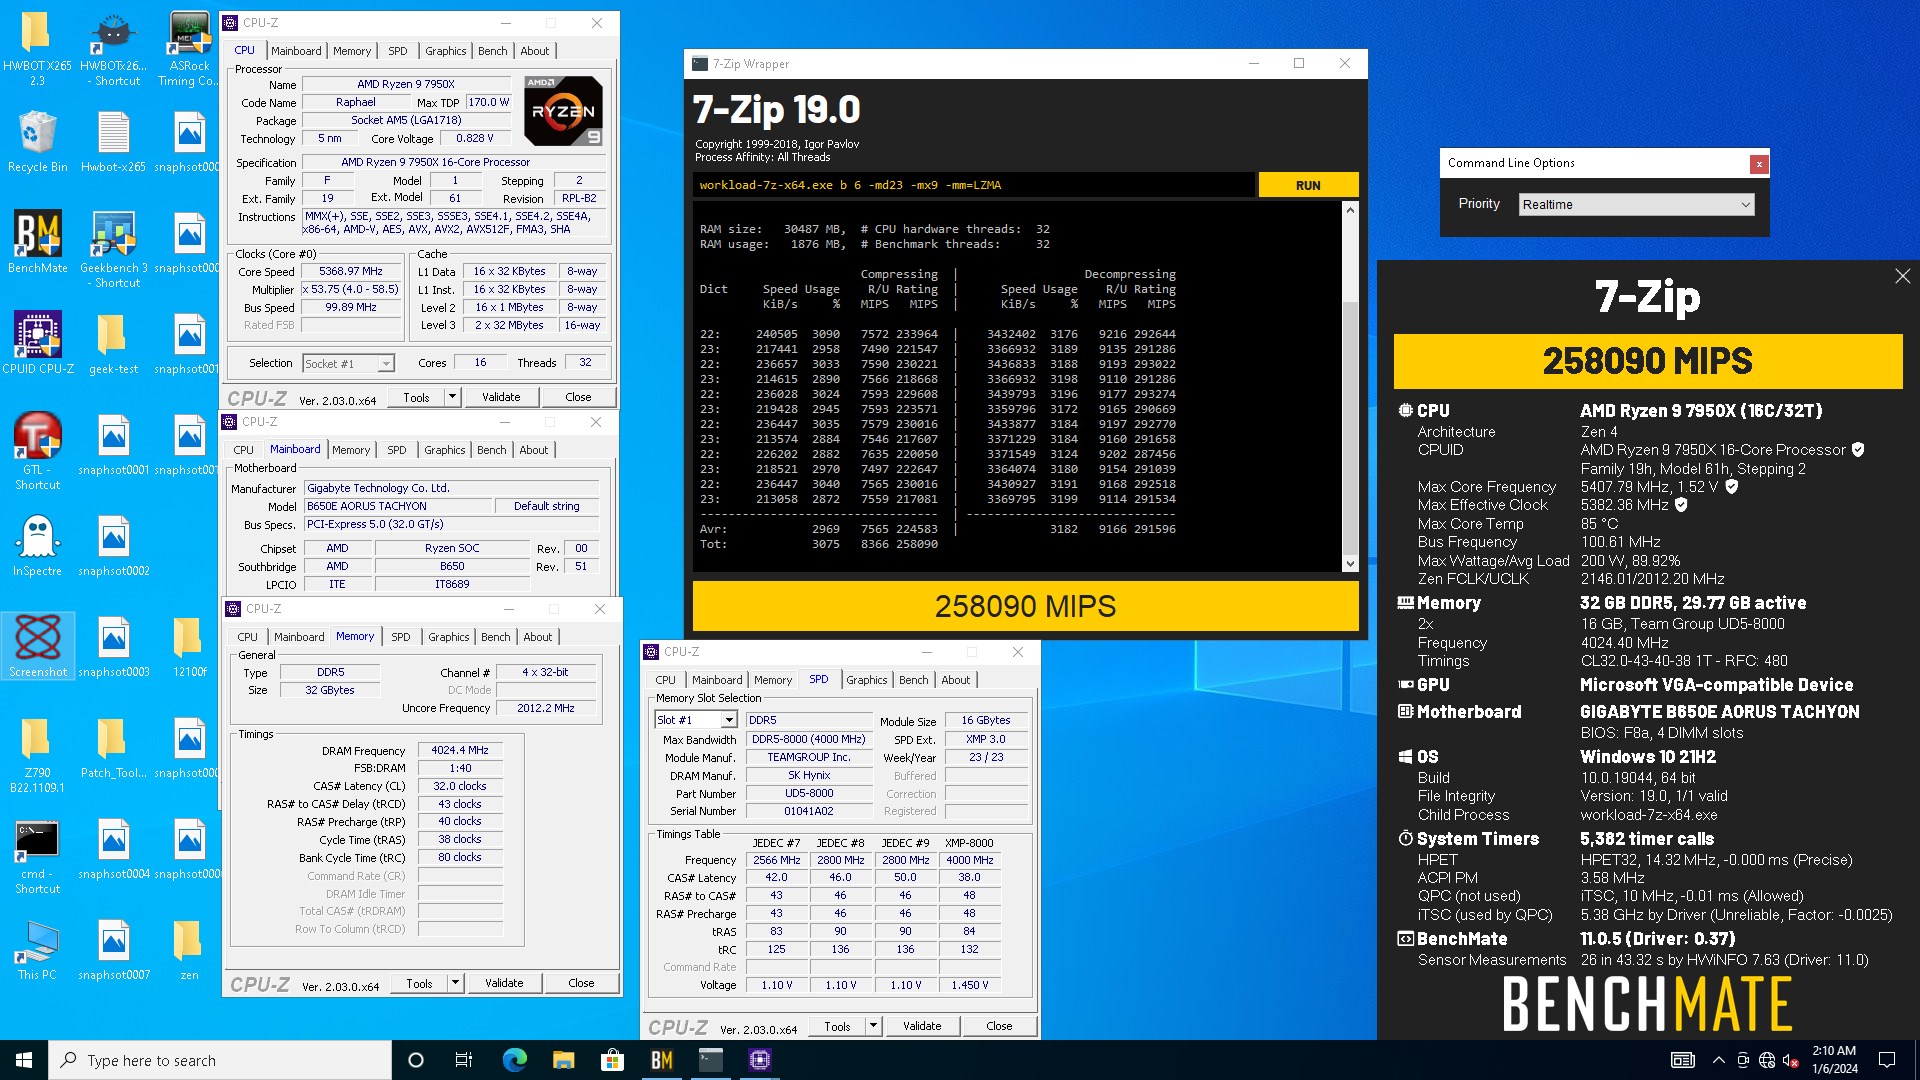Click taskbar search box

pos(220,1060)
